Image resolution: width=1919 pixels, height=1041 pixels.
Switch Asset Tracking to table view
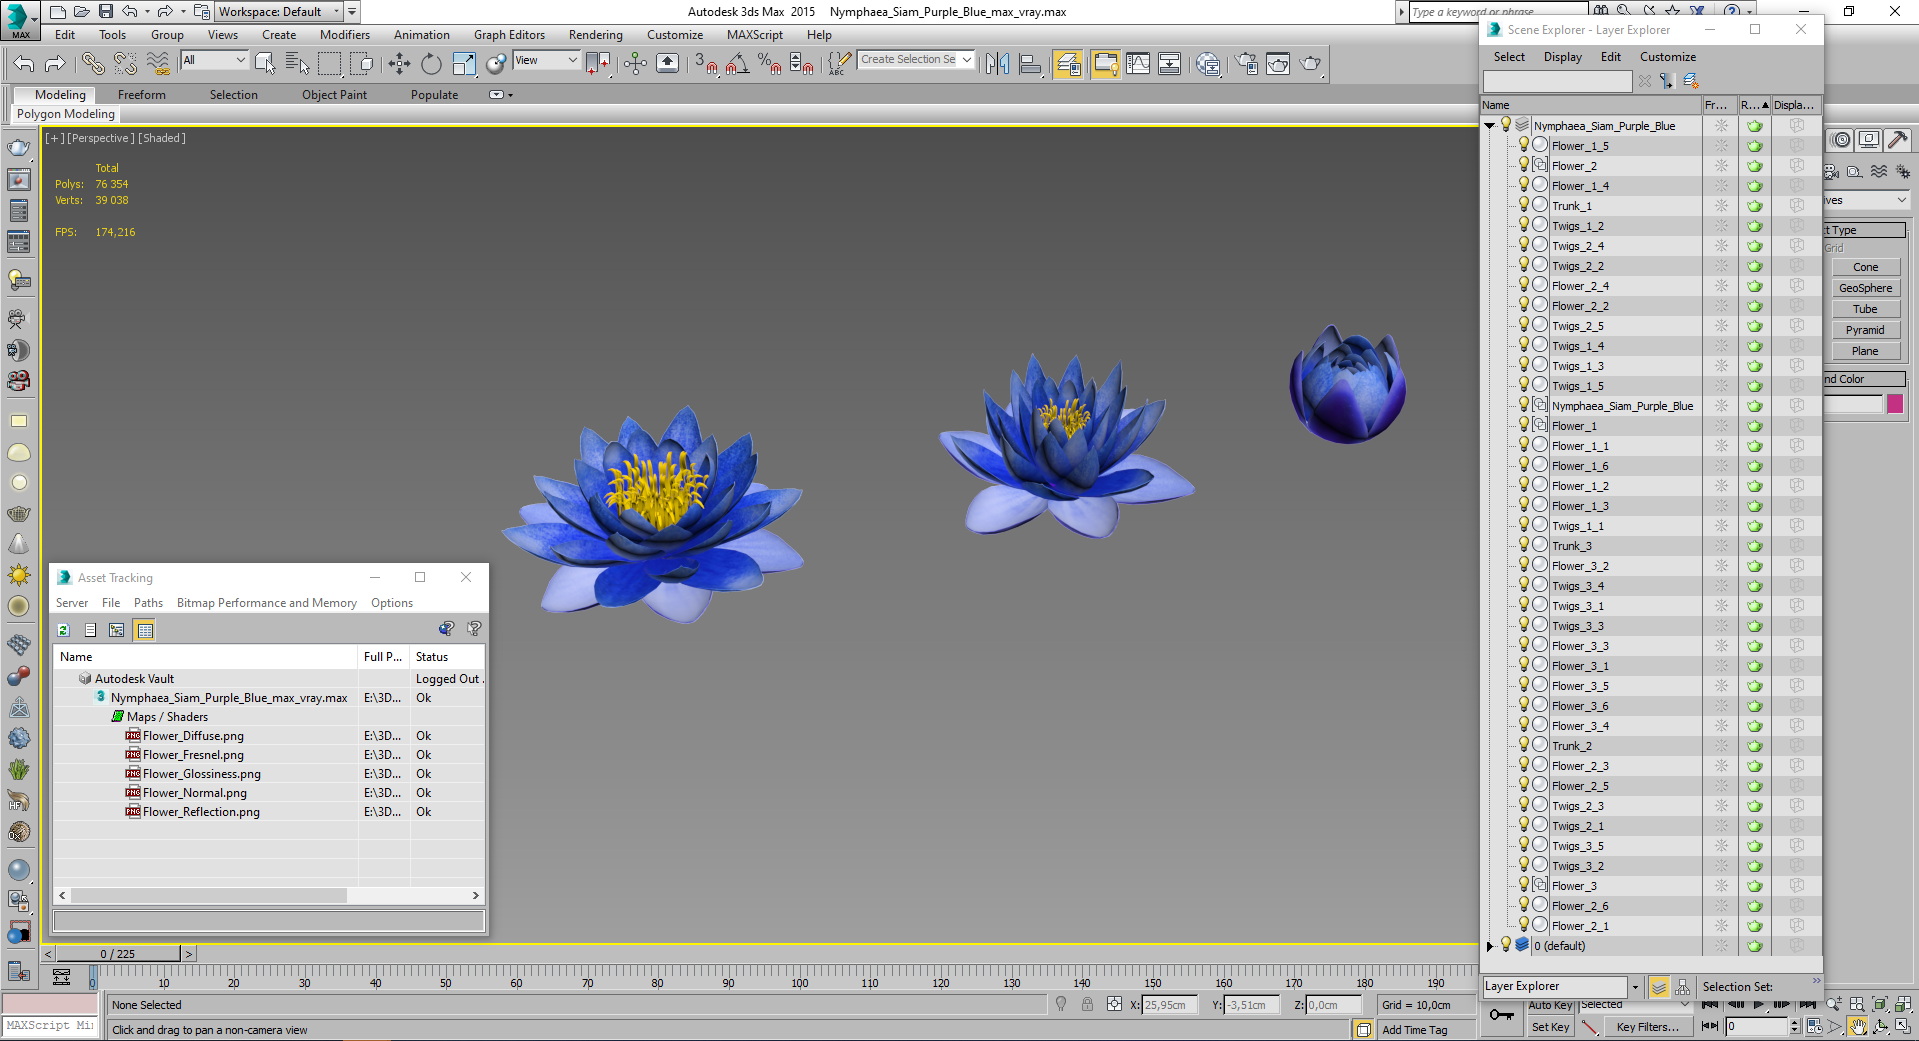(x=145, y=630)
